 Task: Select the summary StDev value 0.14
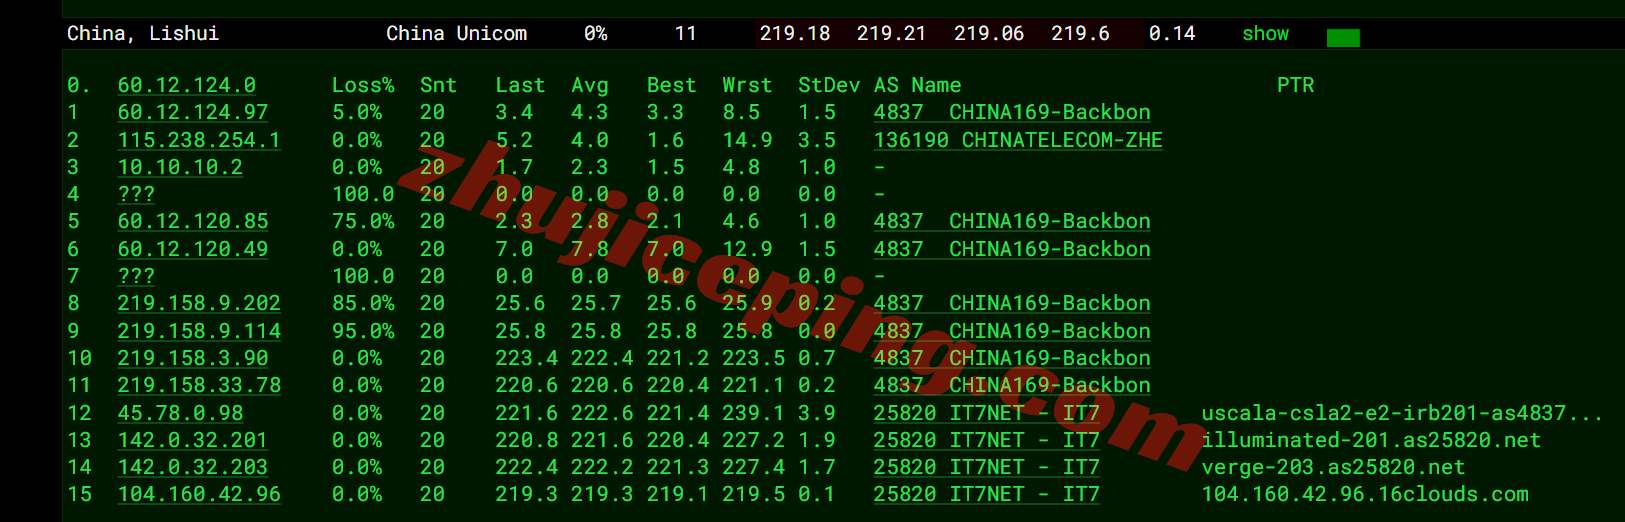(1172, 33)
